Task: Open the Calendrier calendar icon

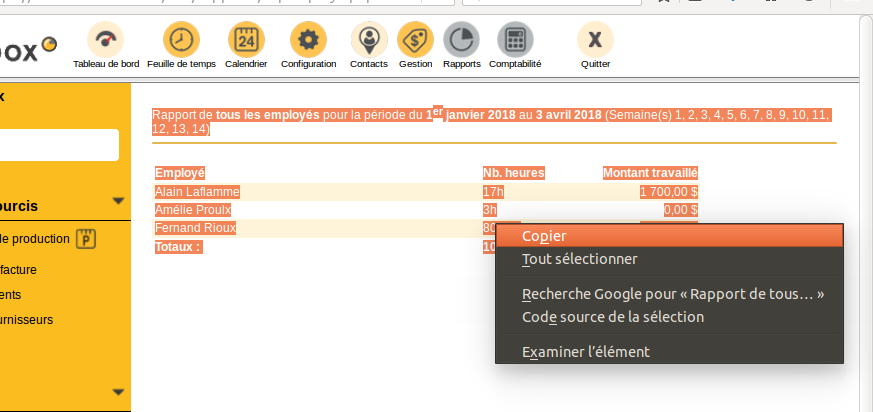Action: [246, 40]
